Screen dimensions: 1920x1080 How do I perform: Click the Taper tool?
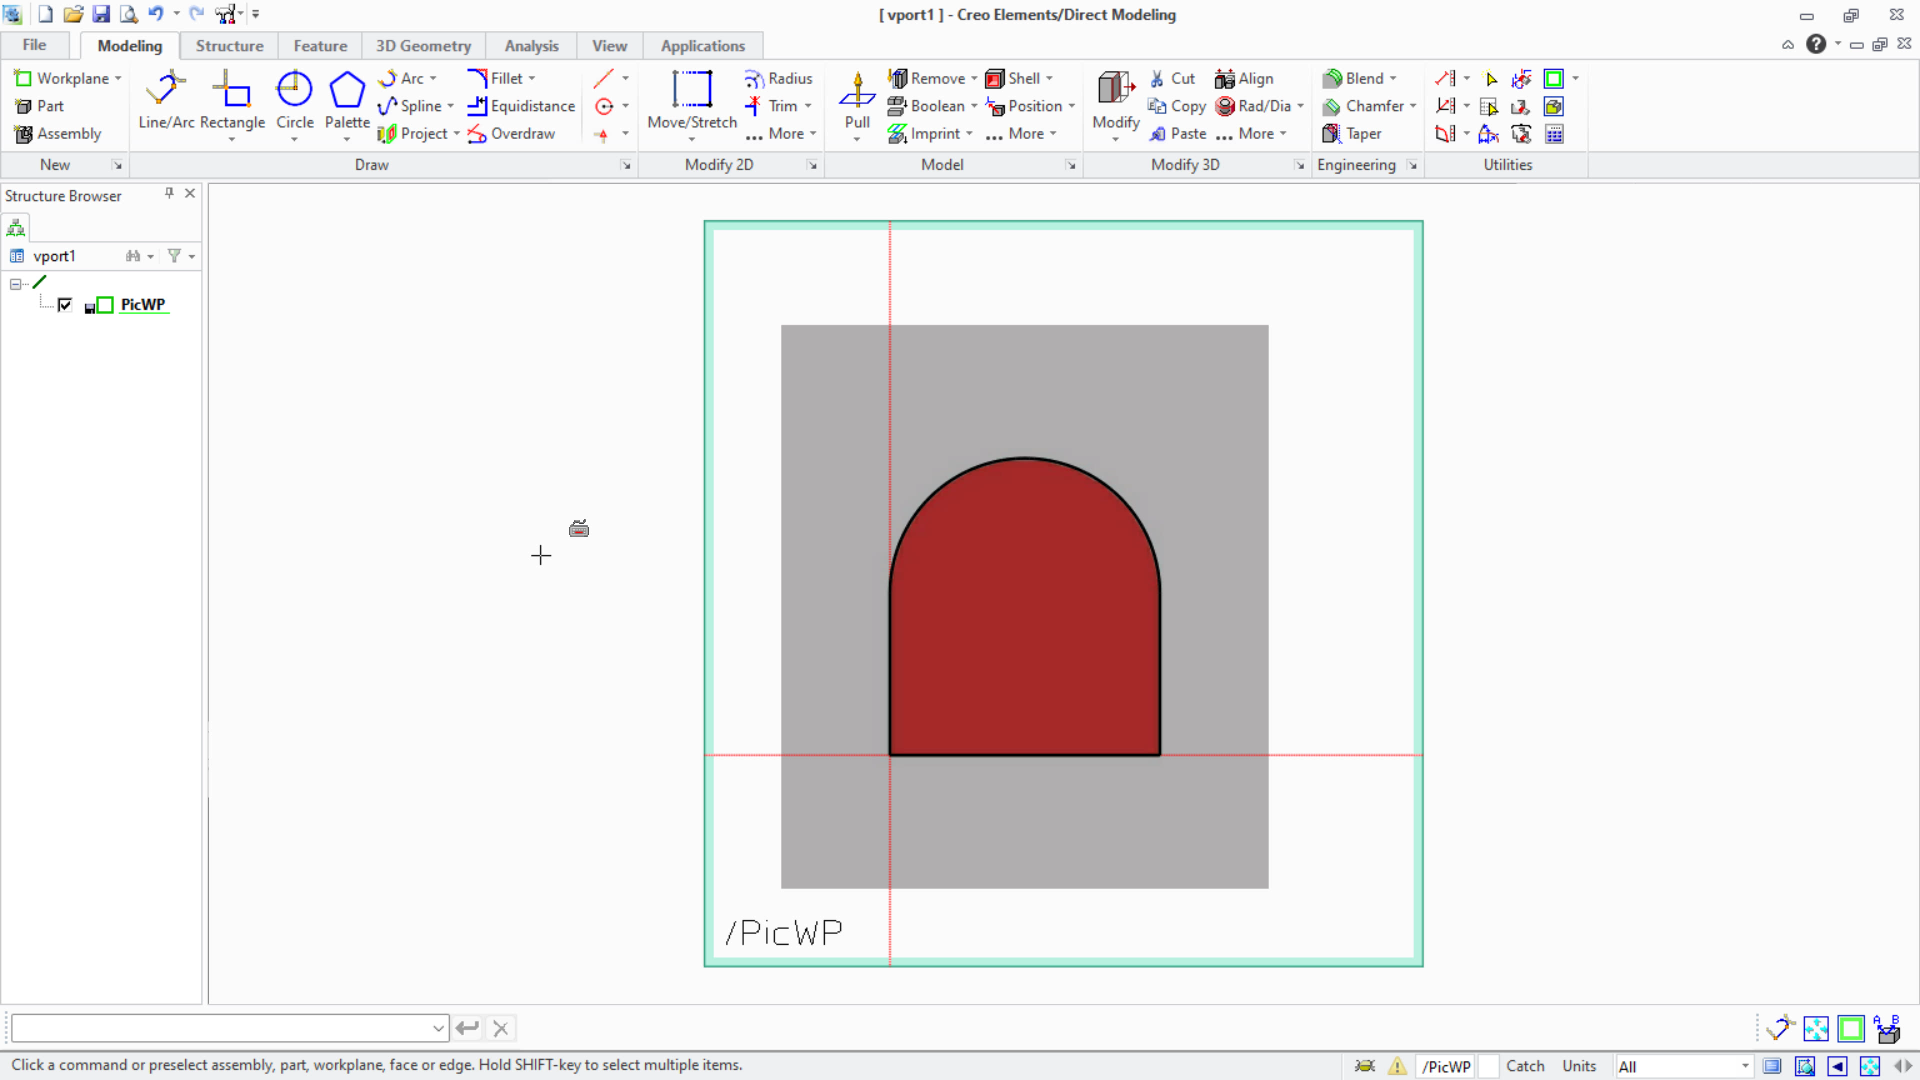1352,134
